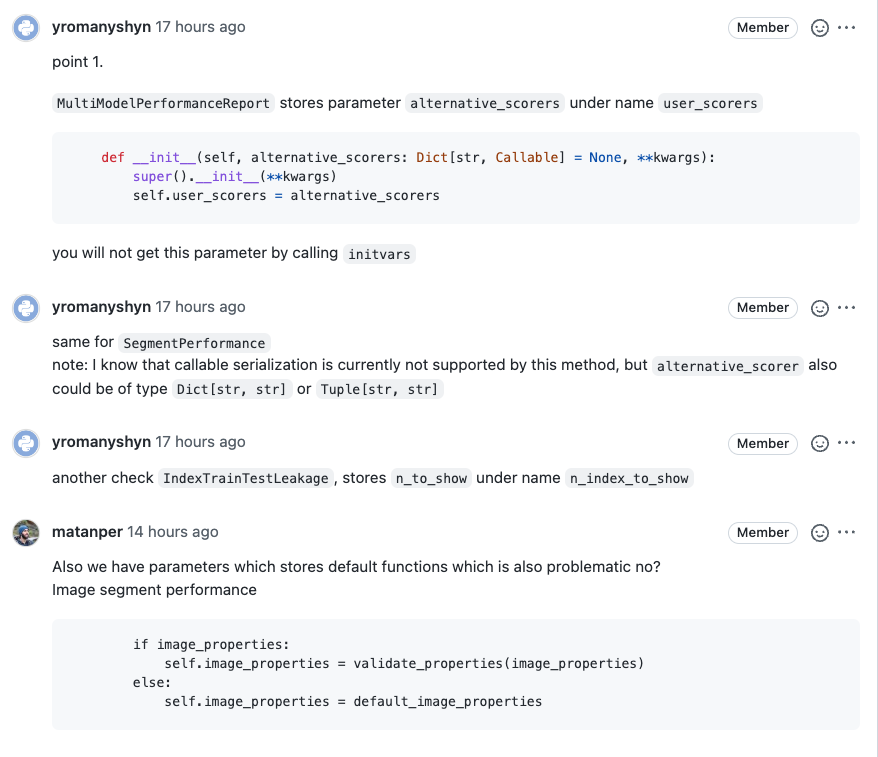The height and width of the screenshot is (757, 878).
Task: Click 'MultiModelPerformanceReport' inline code
Action: click(164, 103)
